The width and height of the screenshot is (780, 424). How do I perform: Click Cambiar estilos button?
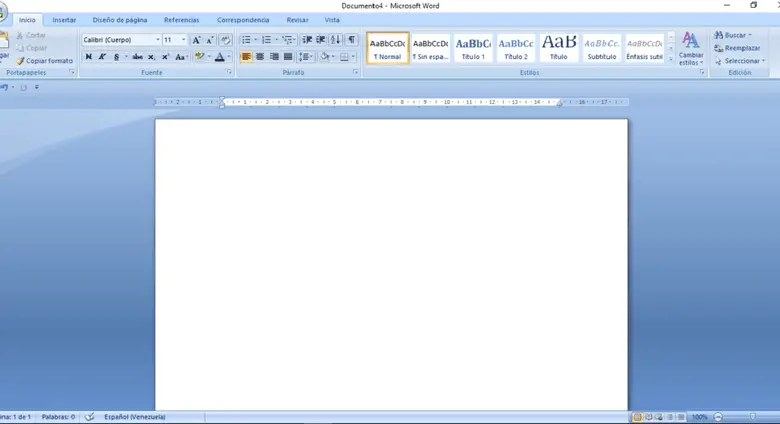(x=691, y=48)
